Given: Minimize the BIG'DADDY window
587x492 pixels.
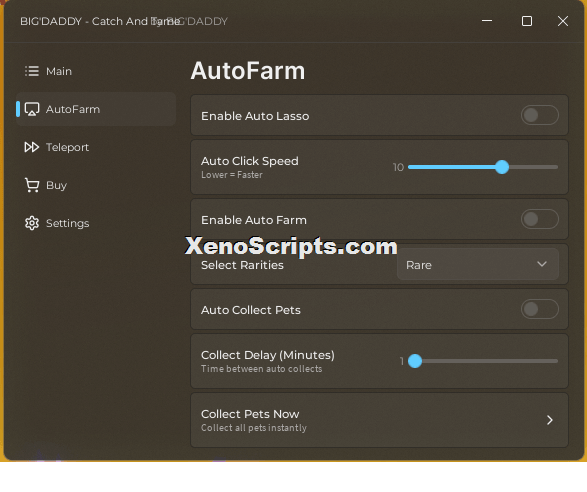Looking at the screenshot, I should click(487, 21).
